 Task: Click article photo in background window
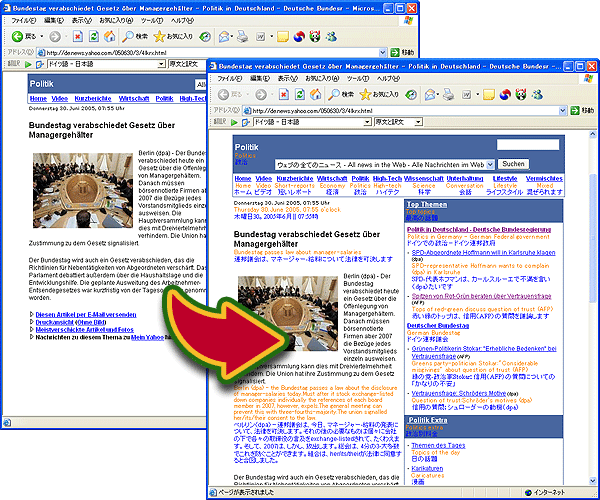click(83, 191)
